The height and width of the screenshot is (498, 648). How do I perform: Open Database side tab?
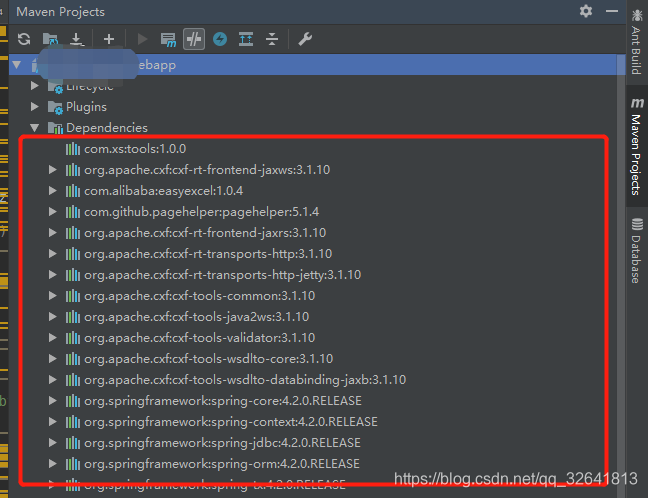[x=636, y=251]
